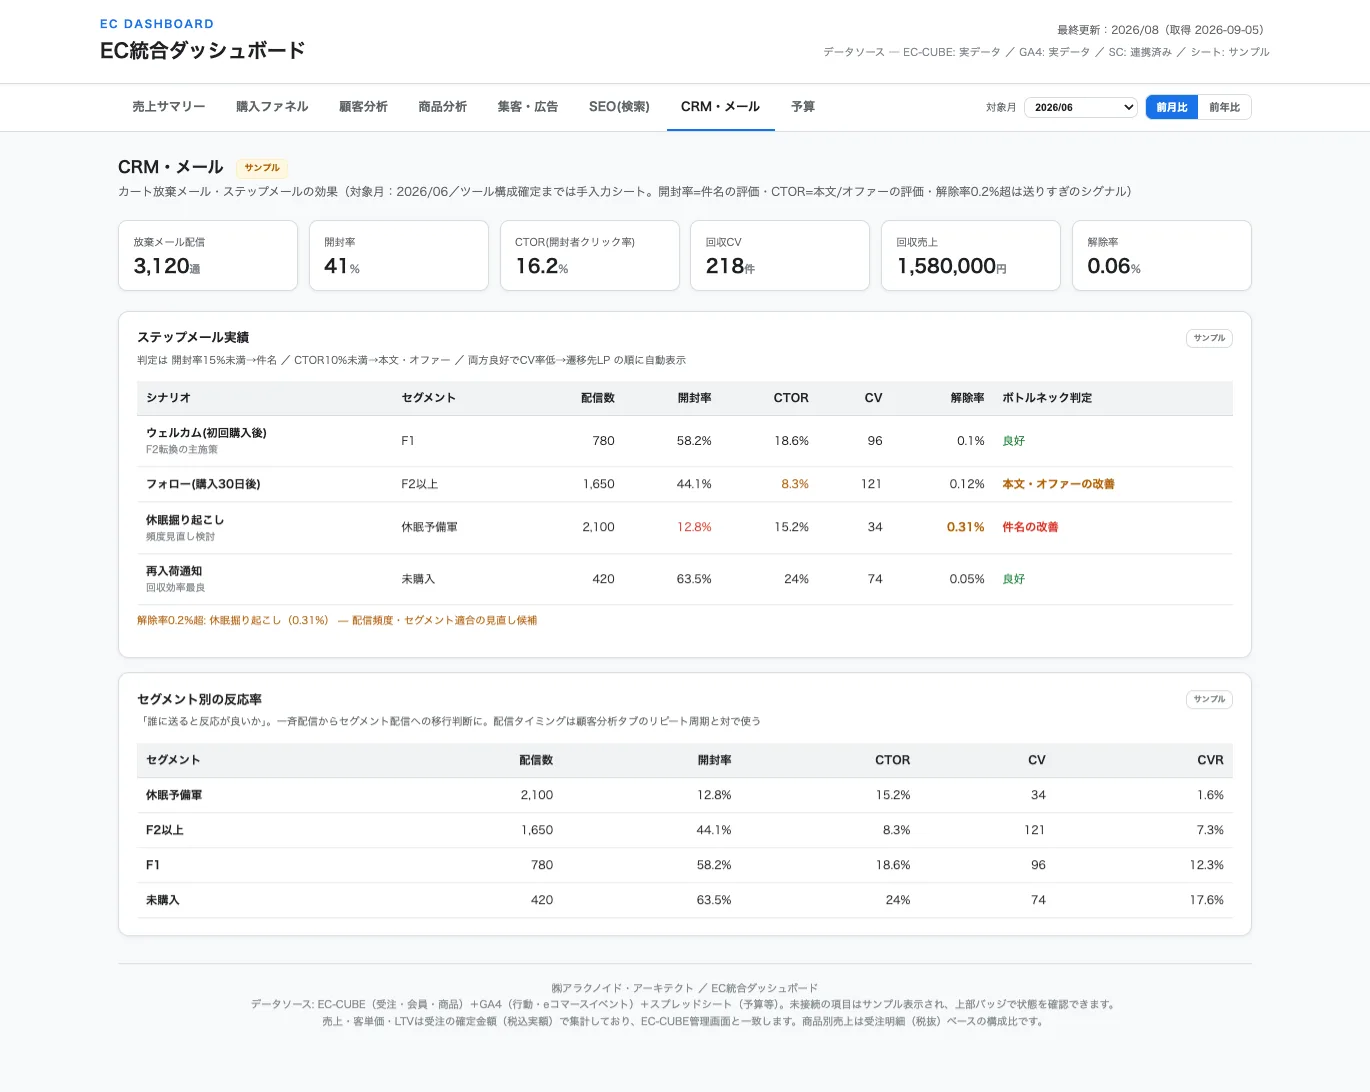Click the orange 8.3% CTOR in step mail table
This screenshot has height=1092, width=1370.
click(795, 484)
